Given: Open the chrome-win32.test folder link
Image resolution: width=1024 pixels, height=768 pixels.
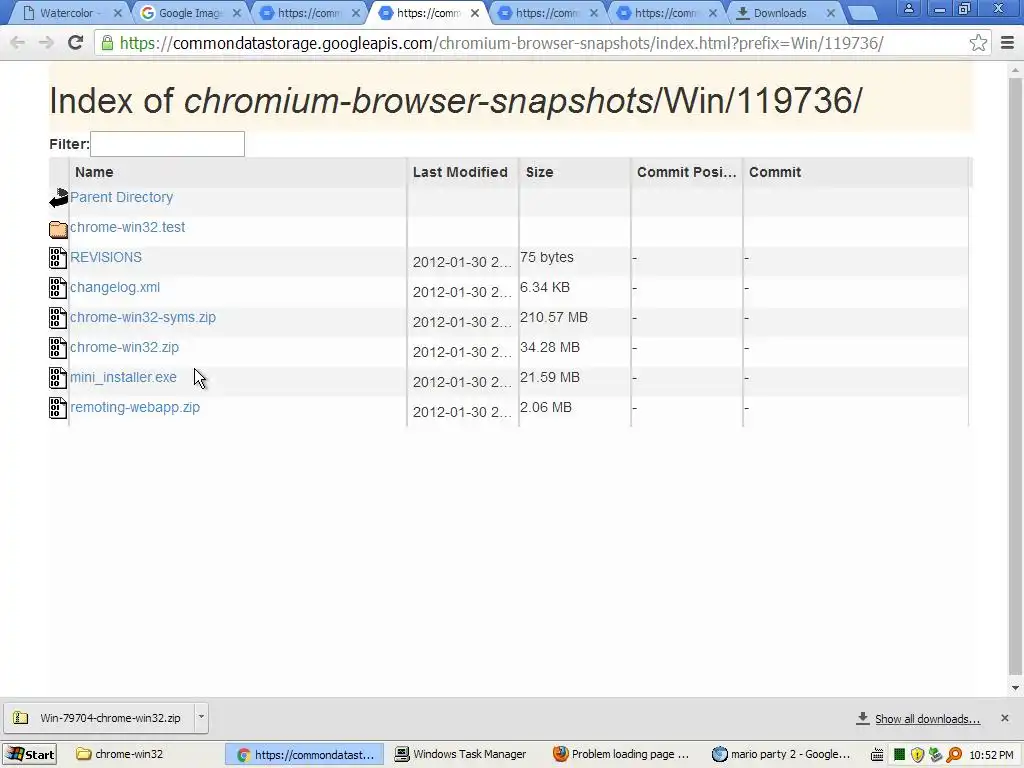Looking at the screenshot, I should click(x=127, y=227).
